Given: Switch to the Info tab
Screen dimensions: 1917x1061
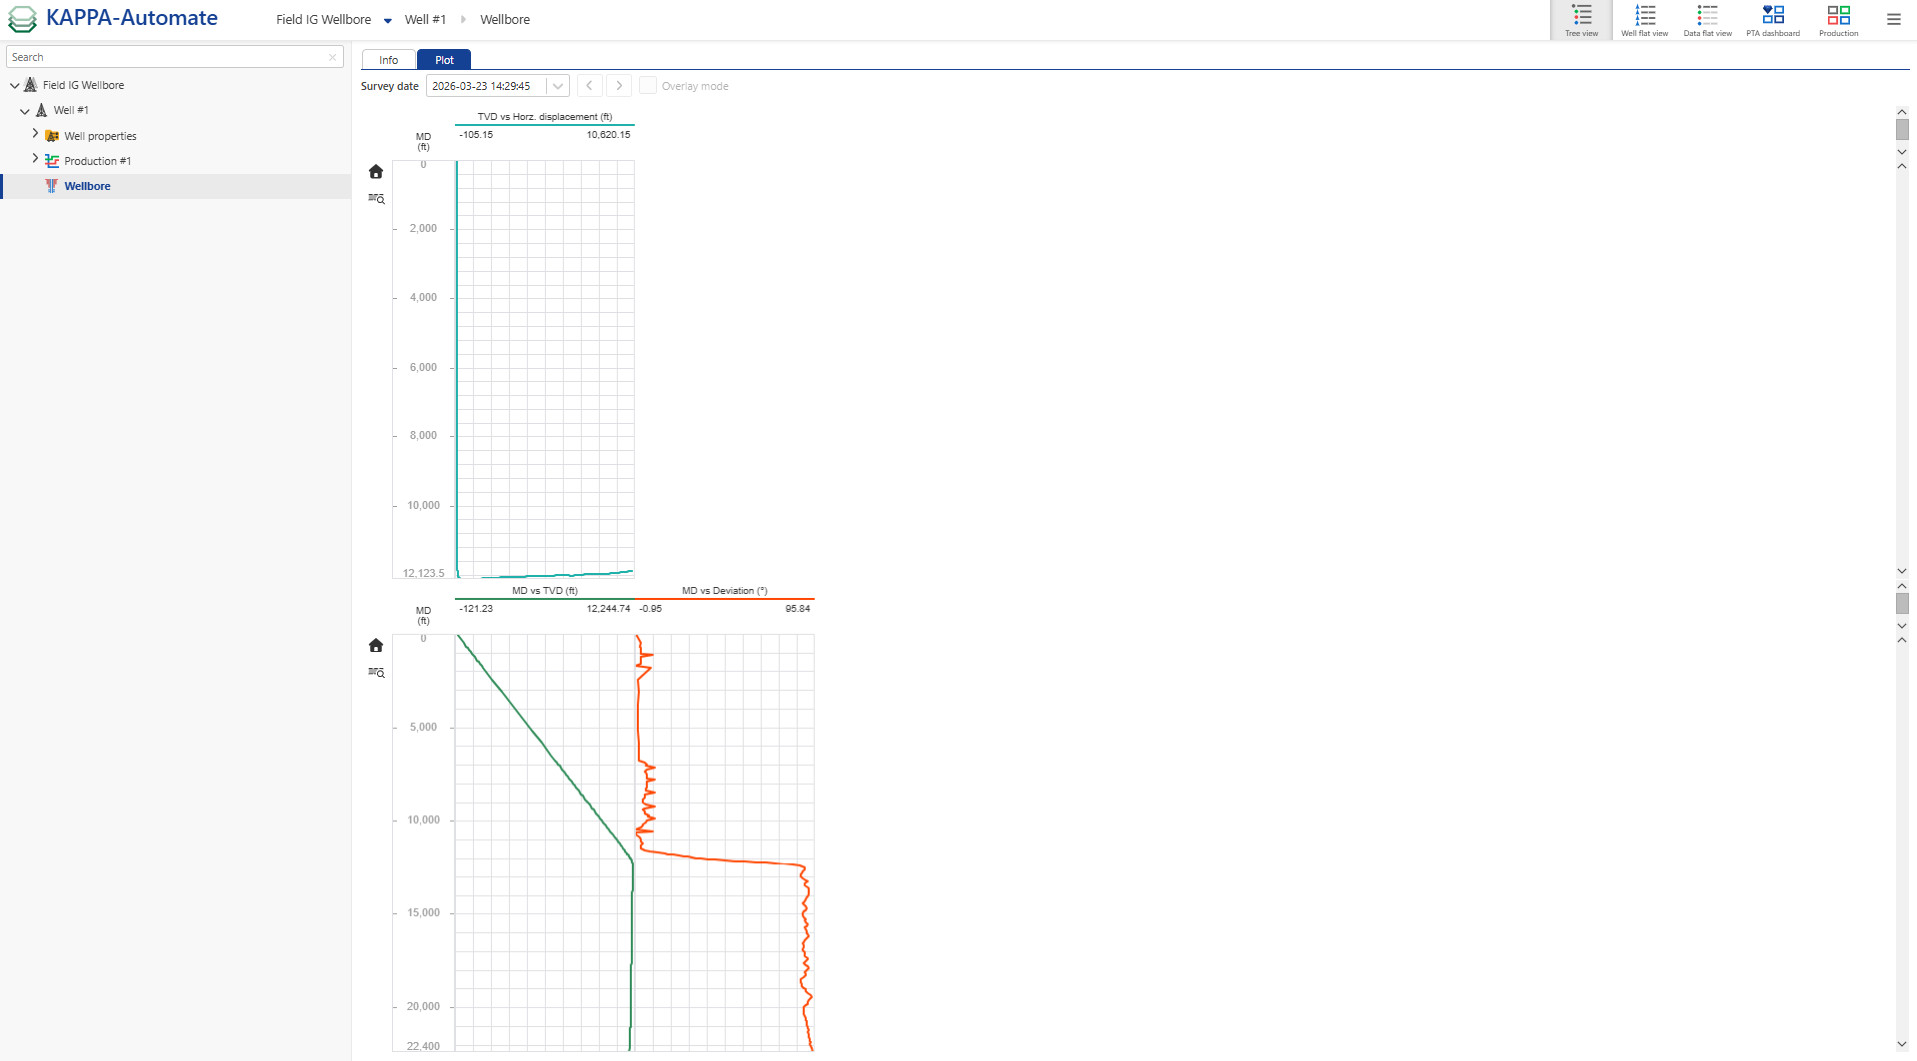Looking at the screenshot, I should click(388, 60).
